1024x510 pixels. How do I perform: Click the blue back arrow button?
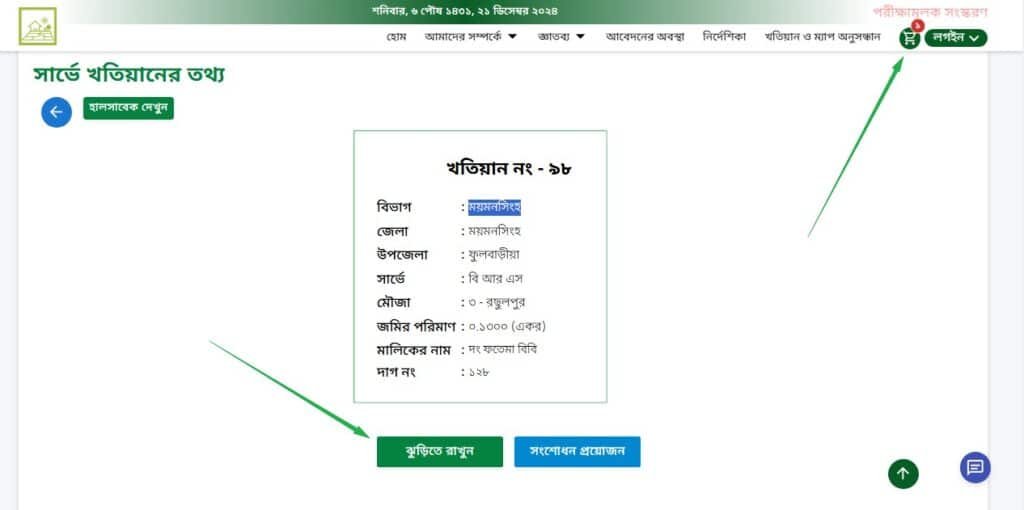pyautogui.click(x=56, y=112)
